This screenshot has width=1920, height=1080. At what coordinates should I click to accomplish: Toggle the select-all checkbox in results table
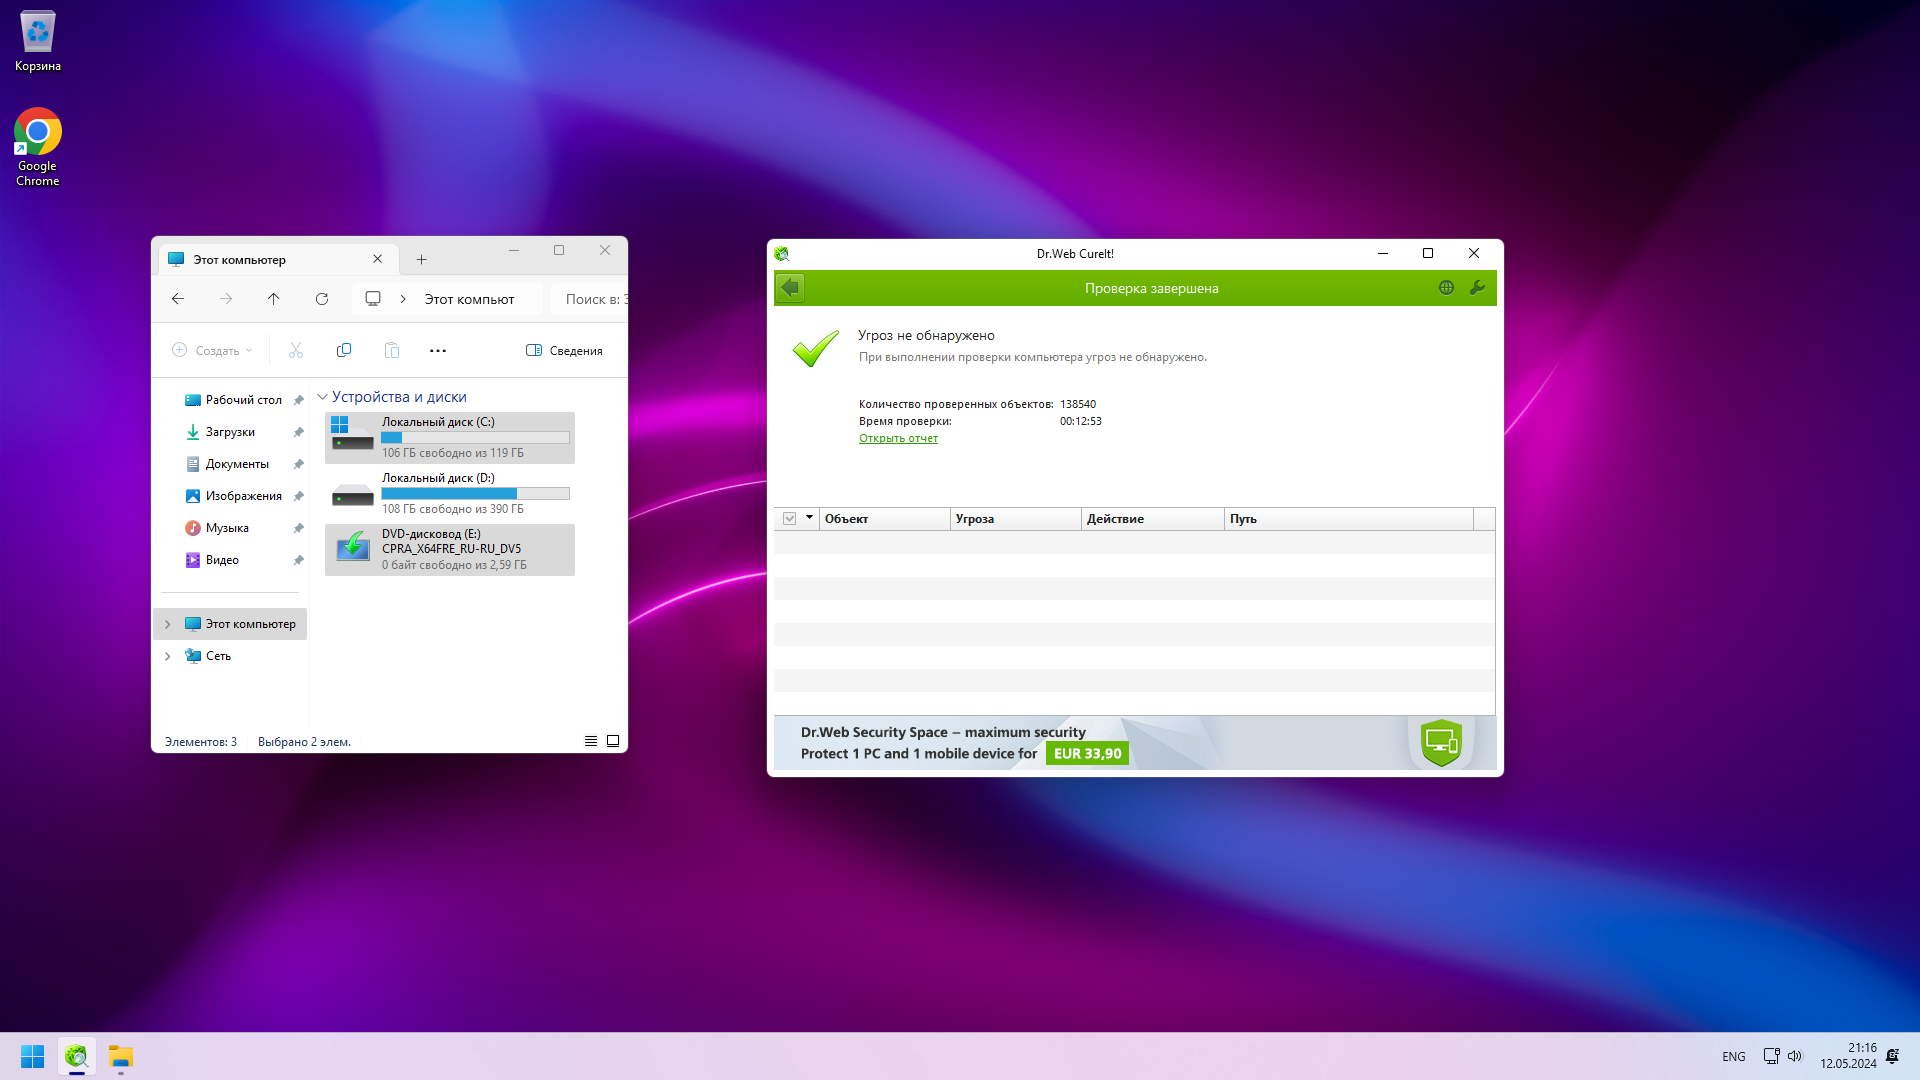pyautogui.click(x=789, y=518)
